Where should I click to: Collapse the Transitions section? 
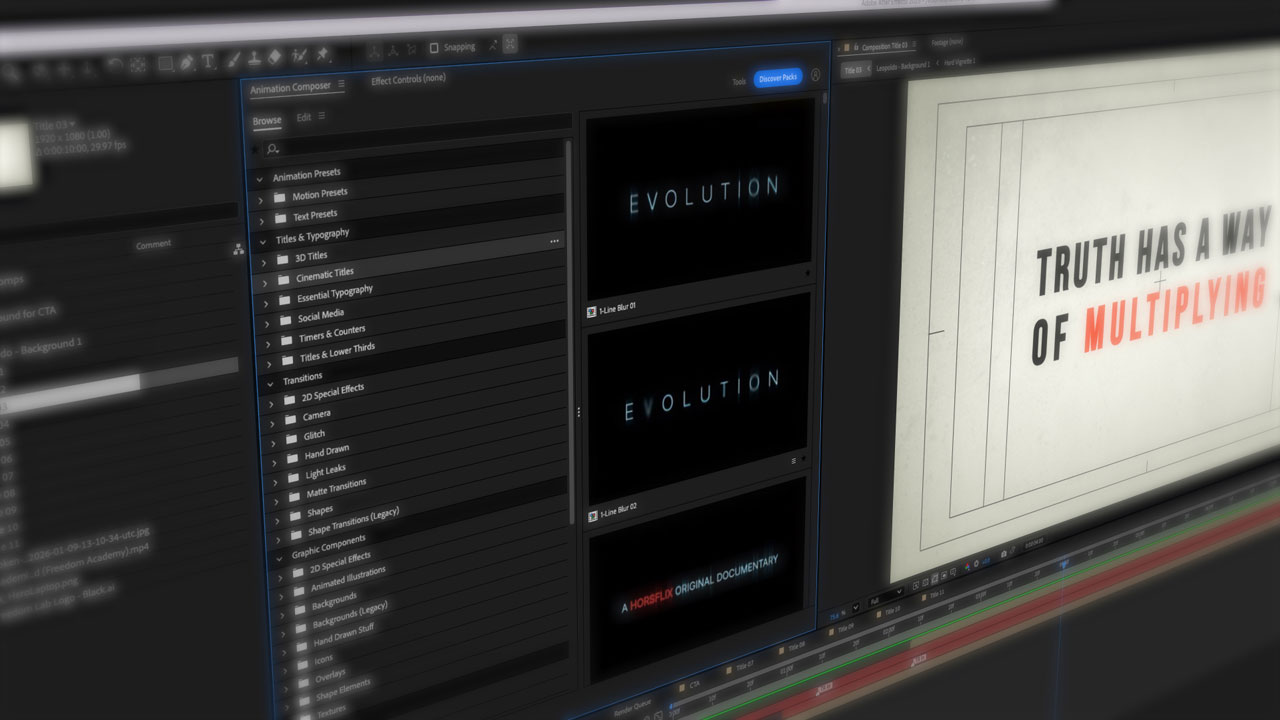tap(269, 383)
